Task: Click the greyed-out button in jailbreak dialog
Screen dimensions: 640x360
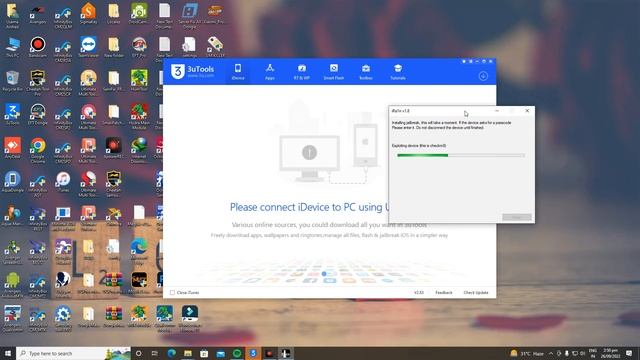Action: click(x=517, y=217)
